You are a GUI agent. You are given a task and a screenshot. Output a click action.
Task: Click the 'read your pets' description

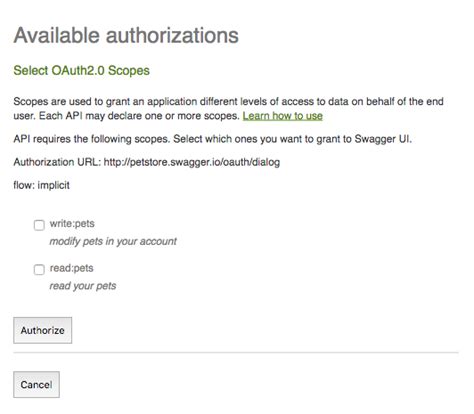click(x=83, y=286)
